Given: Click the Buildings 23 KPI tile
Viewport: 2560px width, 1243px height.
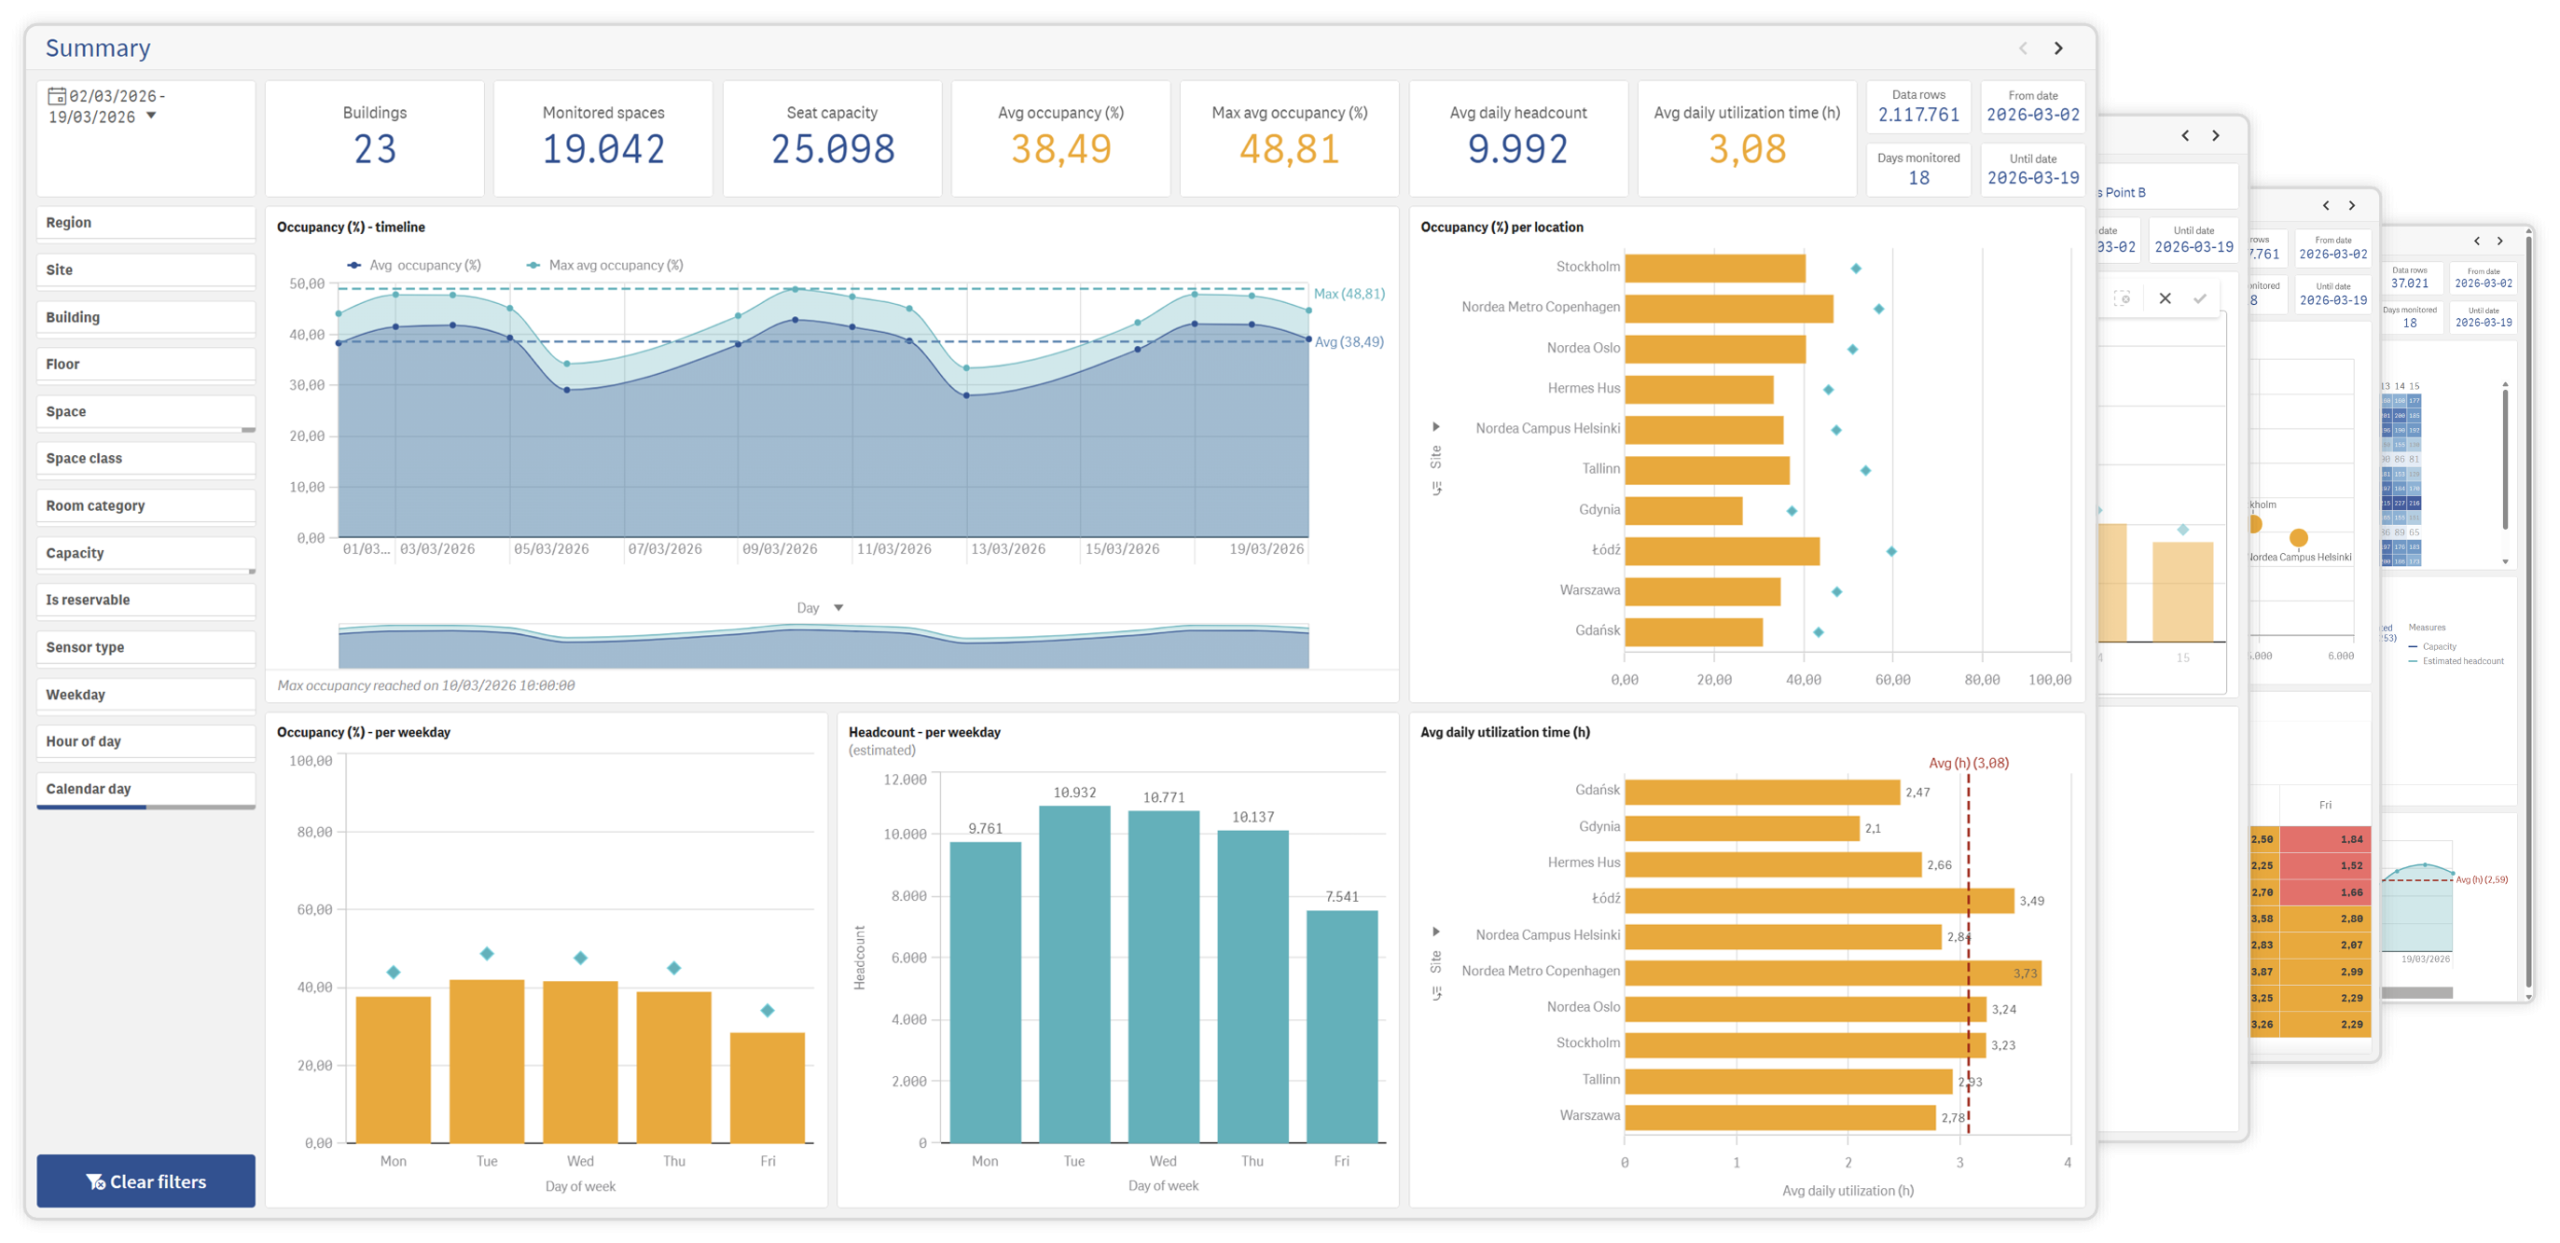Looking at the screenshot, I should 374,138.
